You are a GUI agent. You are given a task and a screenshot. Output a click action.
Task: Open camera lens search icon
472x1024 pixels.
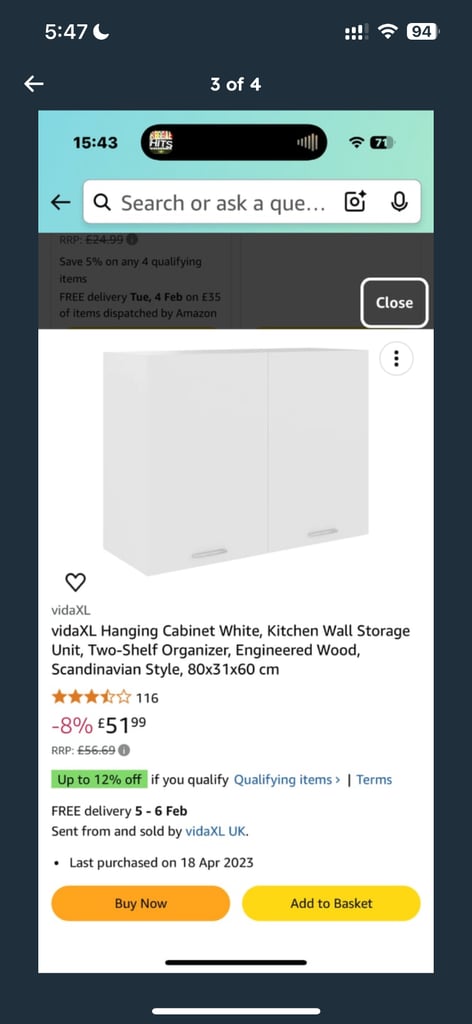point(356,202)
